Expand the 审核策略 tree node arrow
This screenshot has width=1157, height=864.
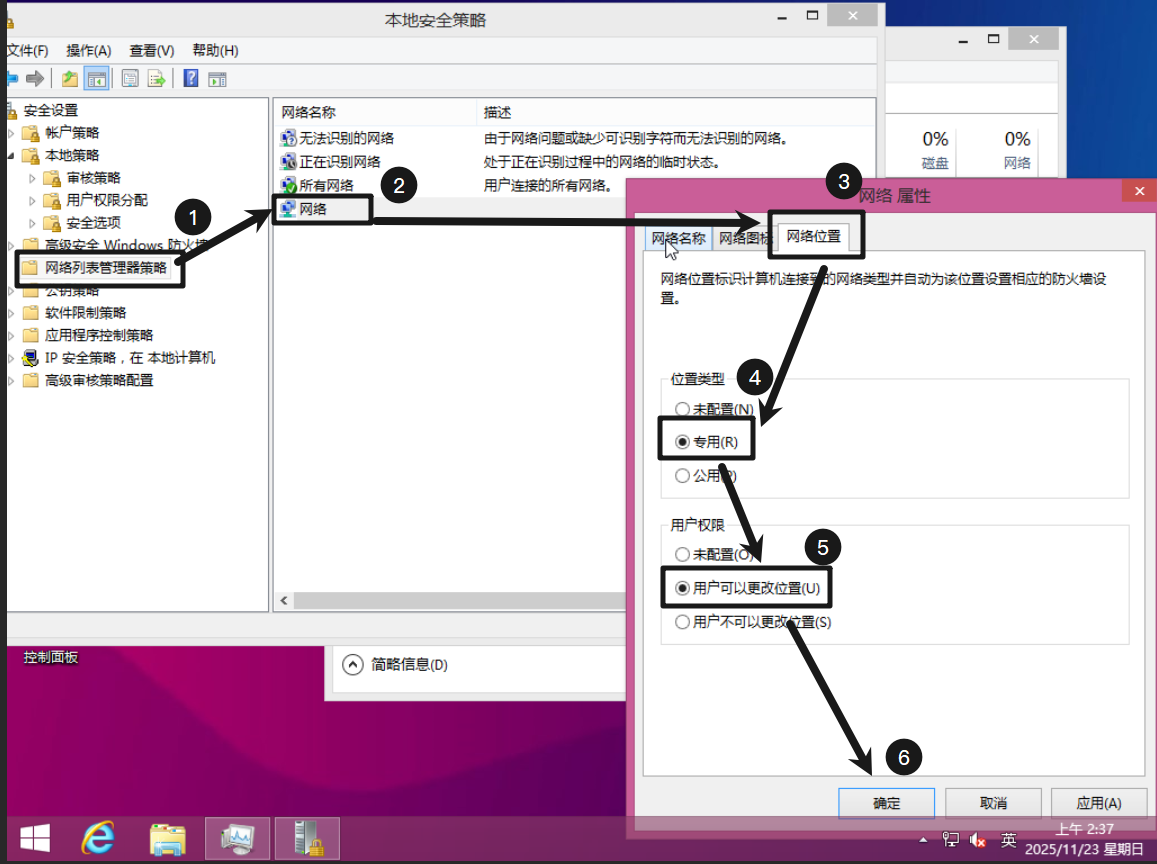click(x=31, y=178)
